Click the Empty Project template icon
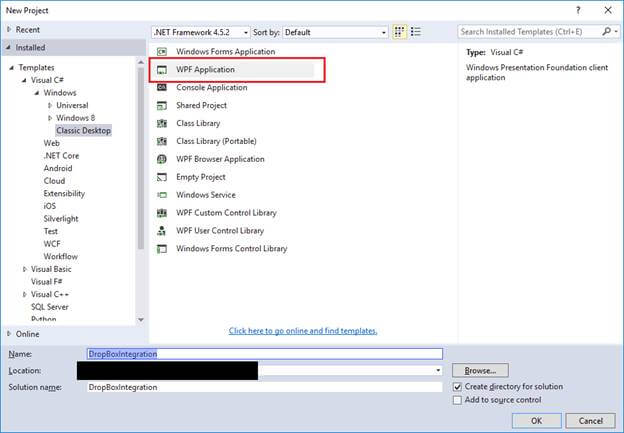This screenshot has height=433, width=624. pos(162,177)
